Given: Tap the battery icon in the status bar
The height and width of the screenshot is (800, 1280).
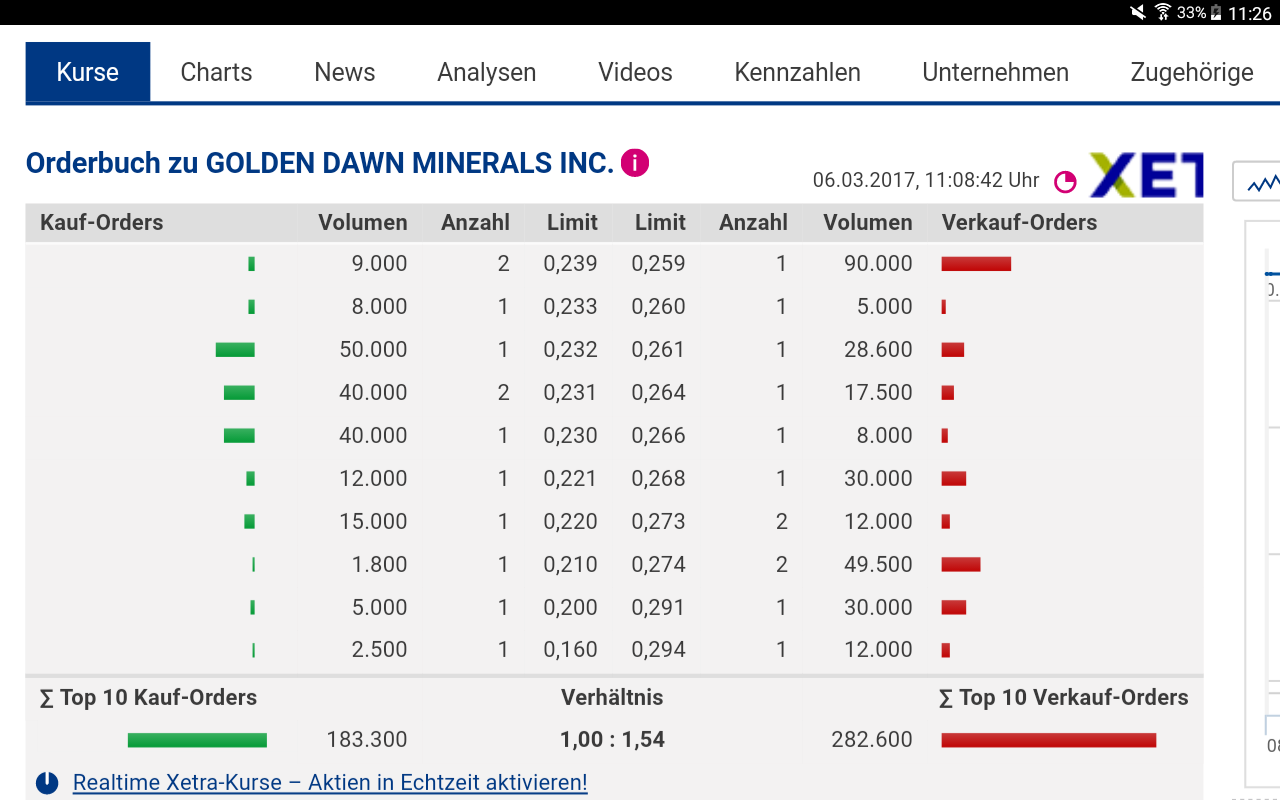Looking at the screenshot, I should (x=1216, y=13).
